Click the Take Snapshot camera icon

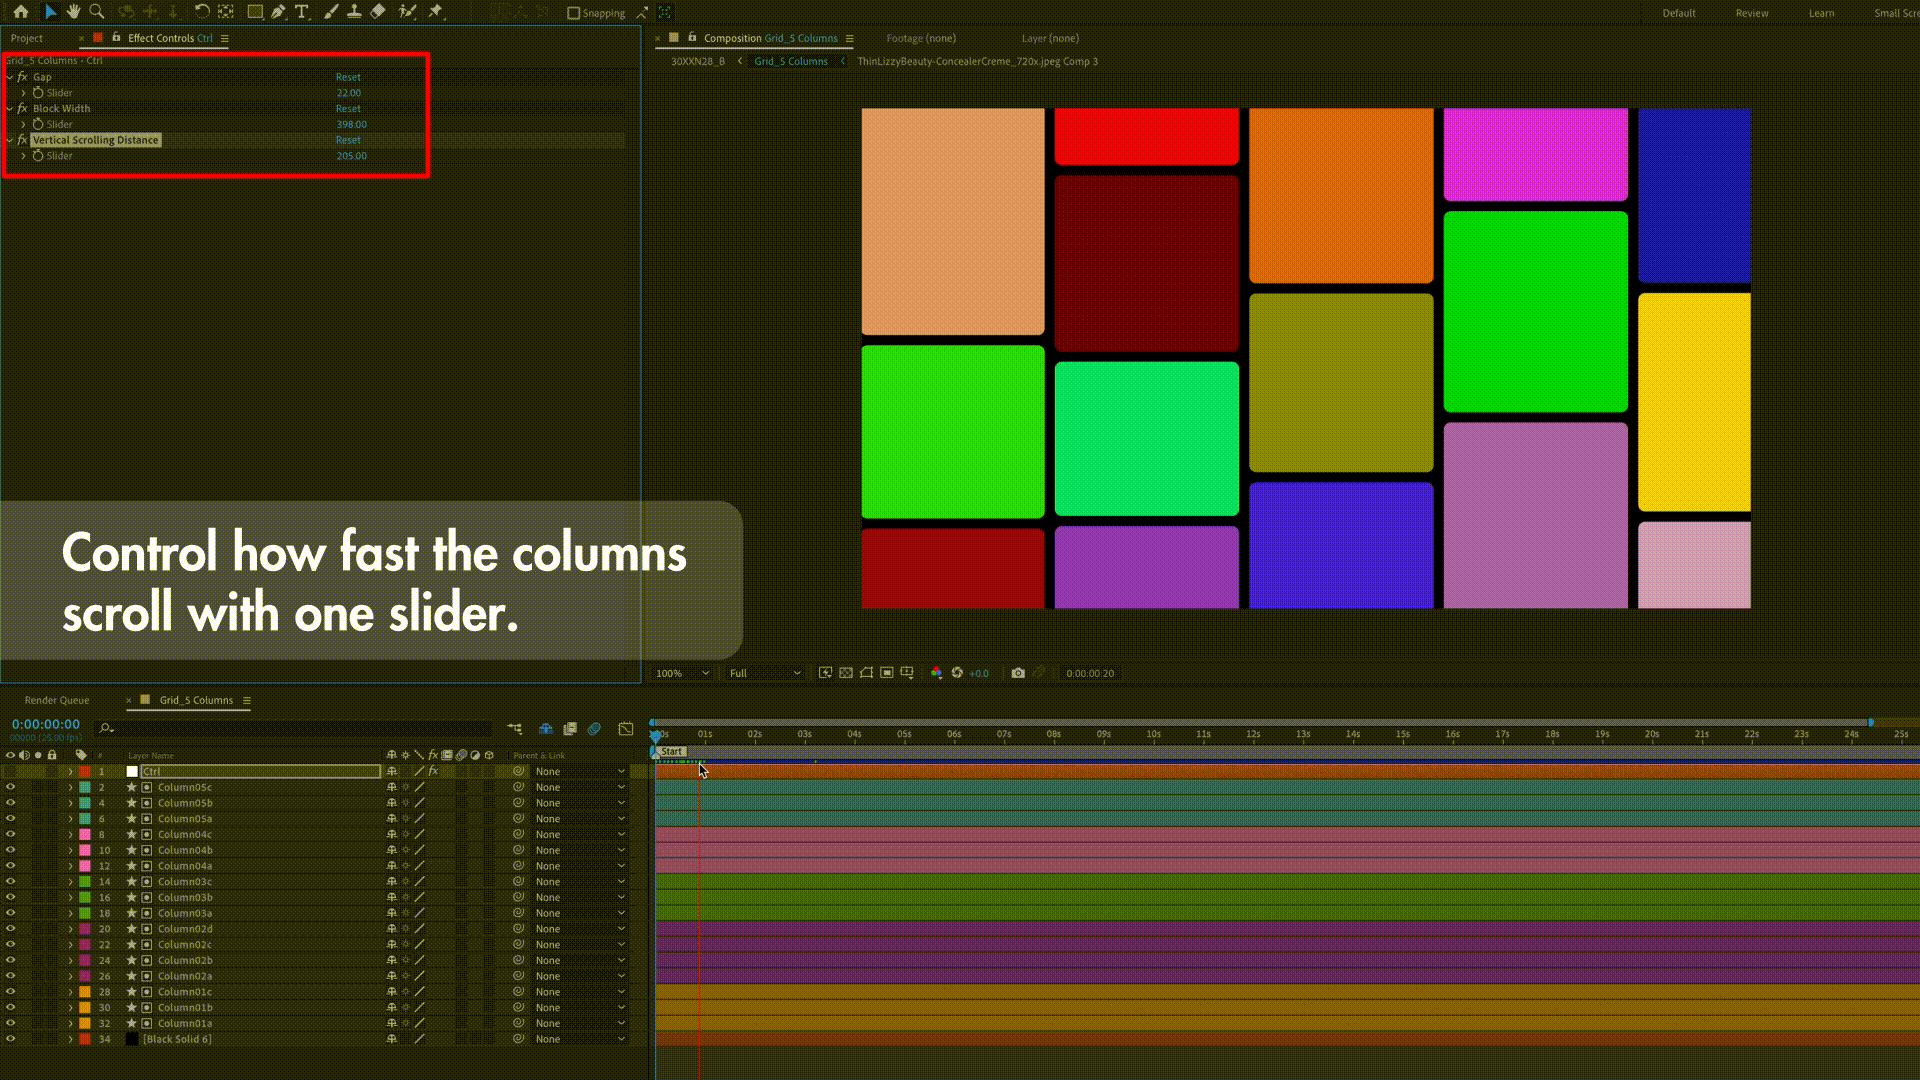coord(1018,673)
